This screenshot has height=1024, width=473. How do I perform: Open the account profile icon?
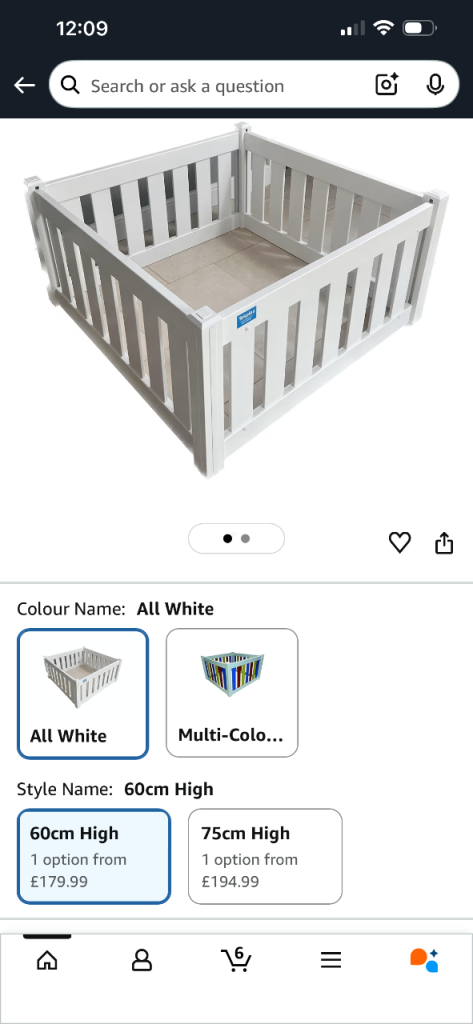142,960
